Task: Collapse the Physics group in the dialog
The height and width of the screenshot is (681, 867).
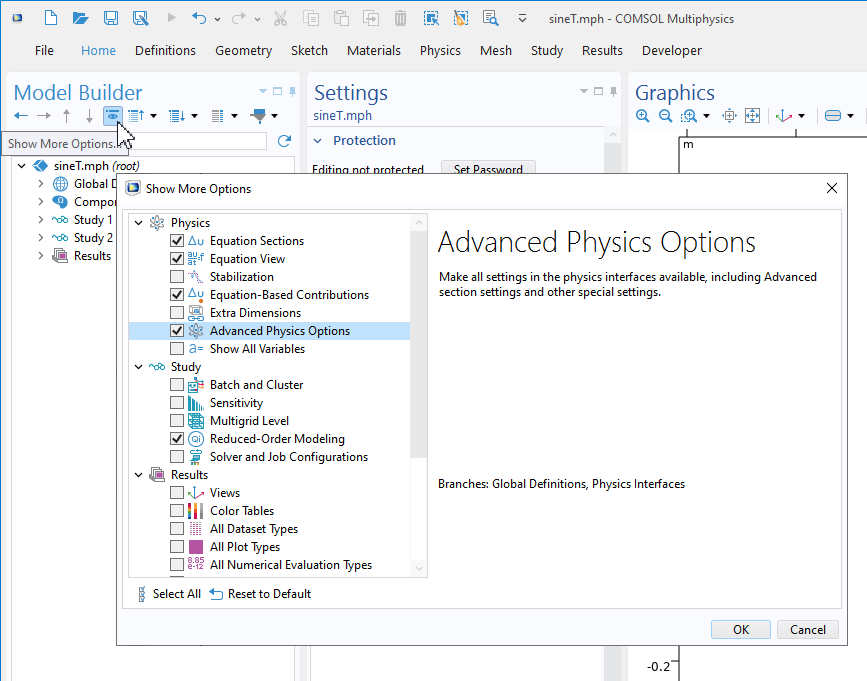Action: (139, 223)
